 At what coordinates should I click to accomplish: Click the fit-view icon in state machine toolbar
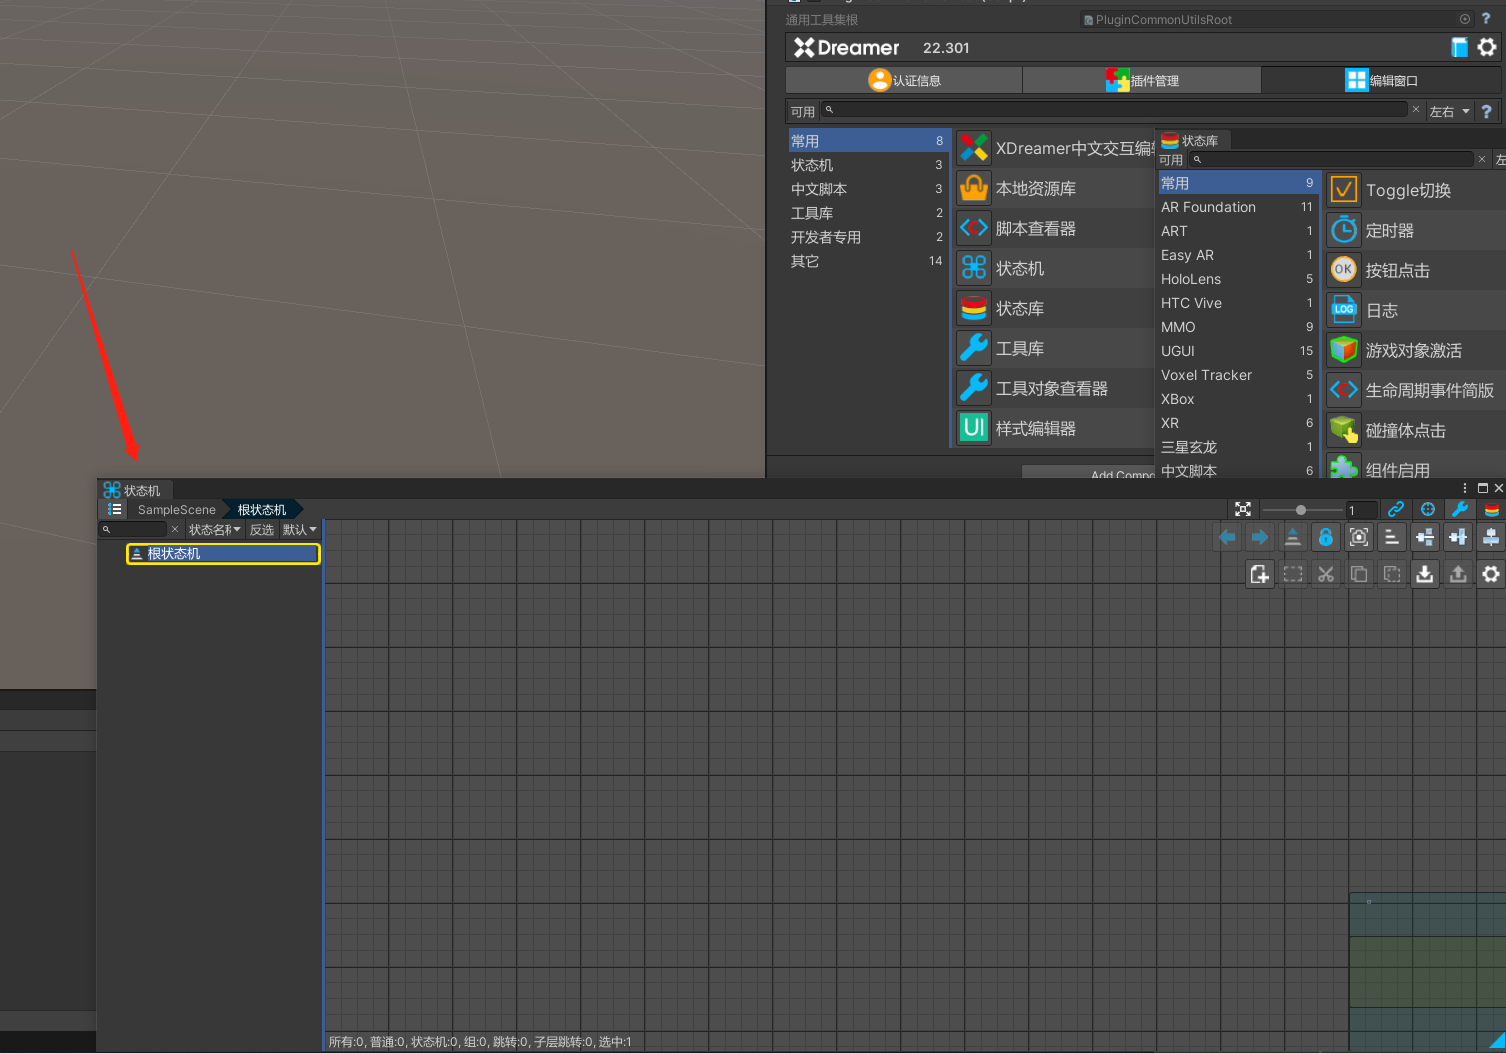[x=1243, y=509]
